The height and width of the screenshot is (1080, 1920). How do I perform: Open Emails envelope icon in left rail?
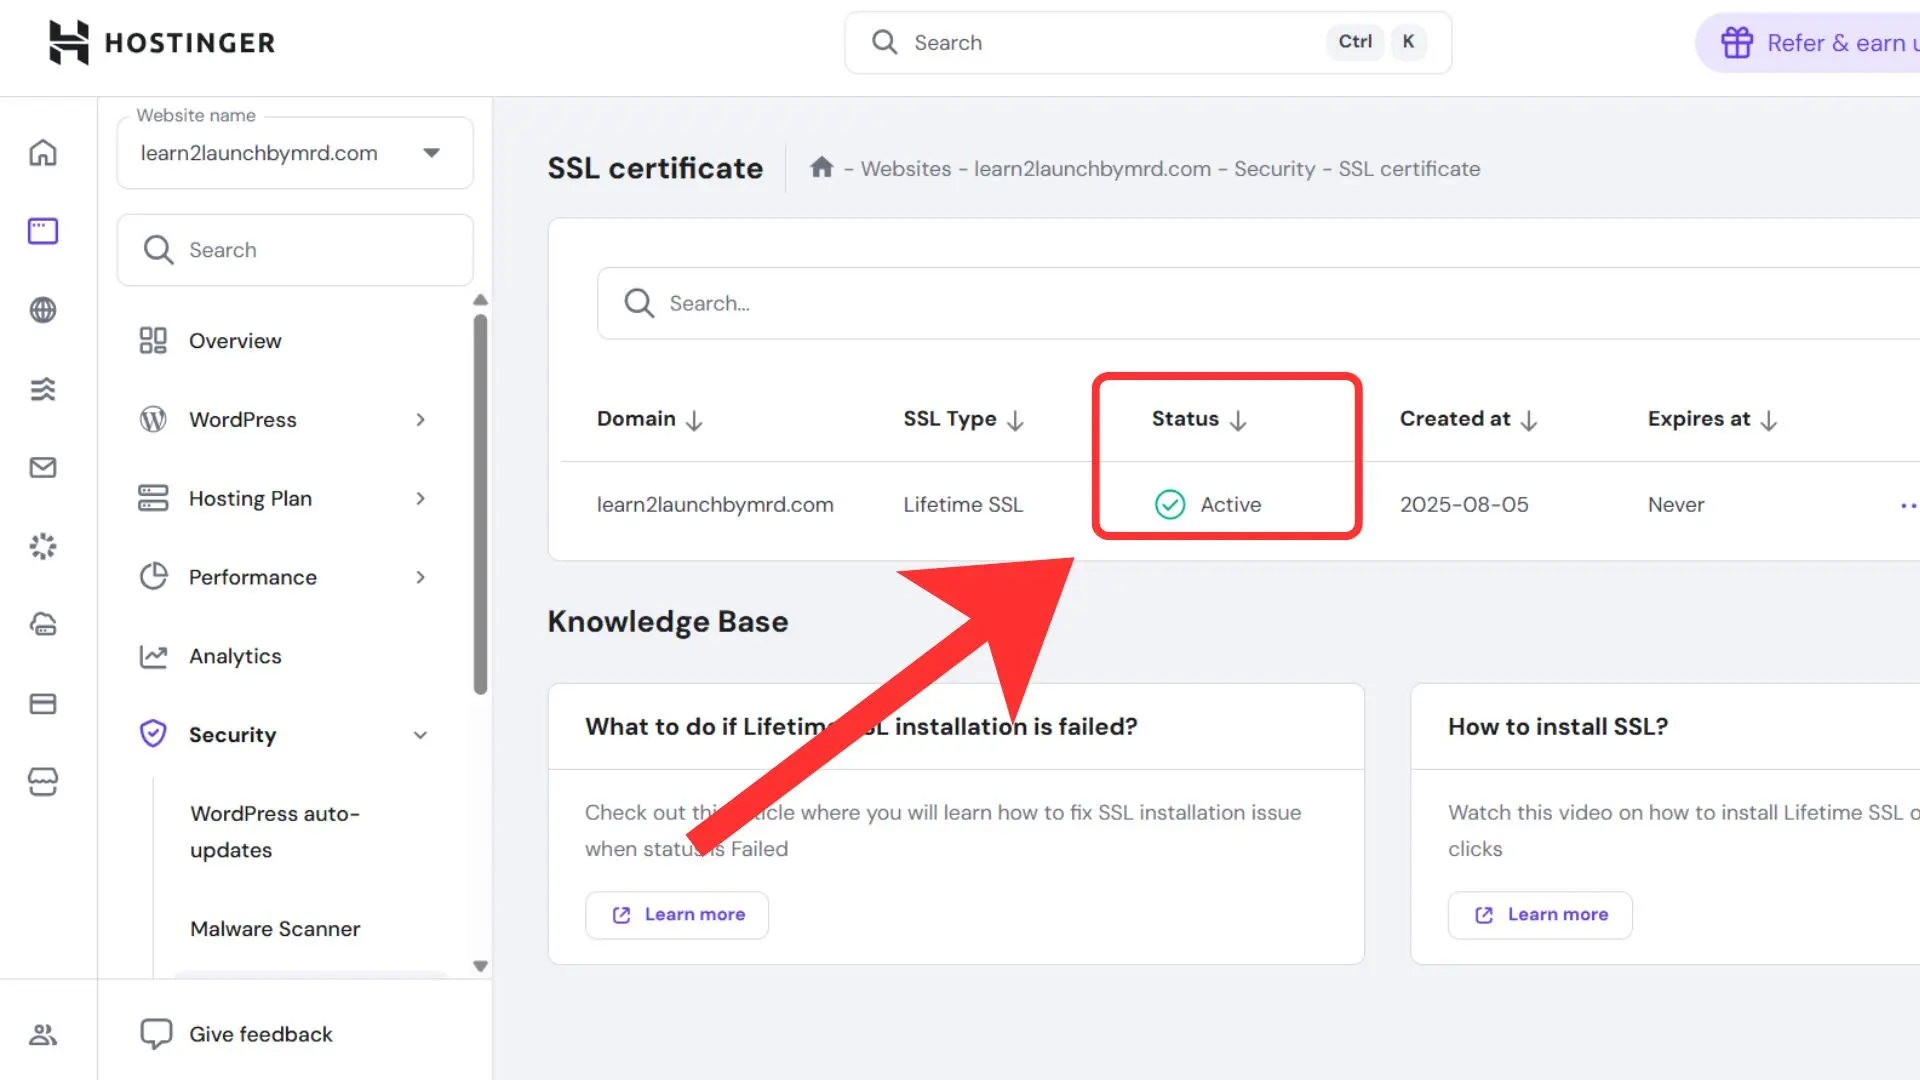tap(43, 467)
